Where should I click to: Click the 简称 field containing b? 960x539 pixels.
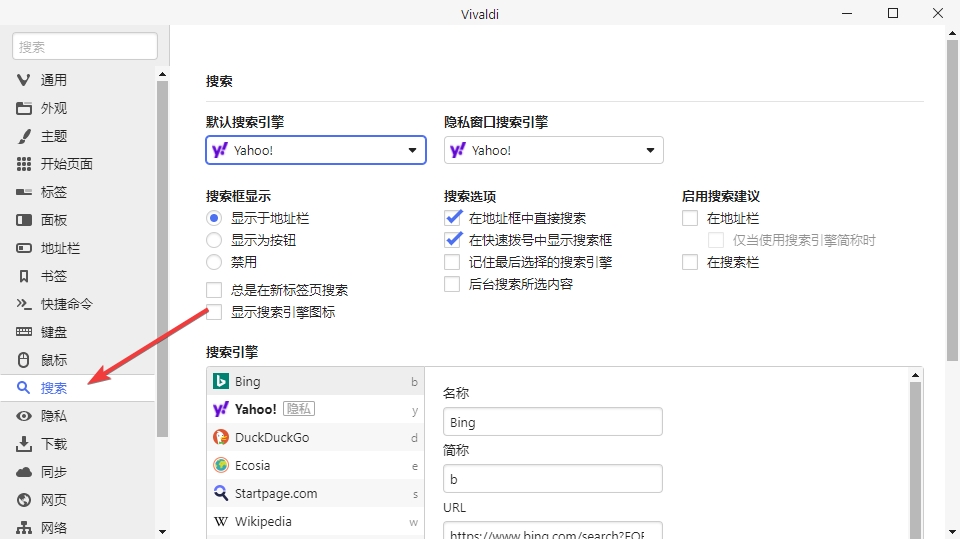[x=553, y=479]
